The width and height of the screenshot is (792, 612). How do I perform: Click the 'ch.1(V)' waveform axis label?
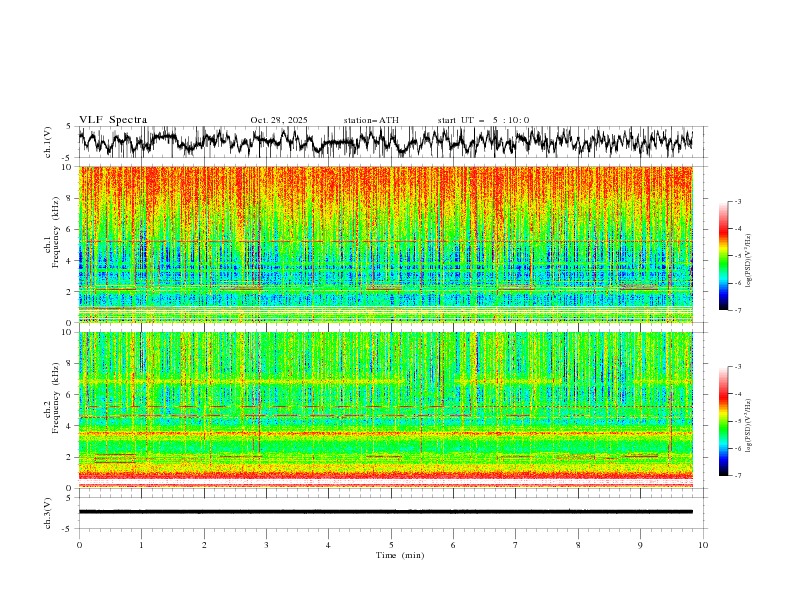click(x=48, y=142)
